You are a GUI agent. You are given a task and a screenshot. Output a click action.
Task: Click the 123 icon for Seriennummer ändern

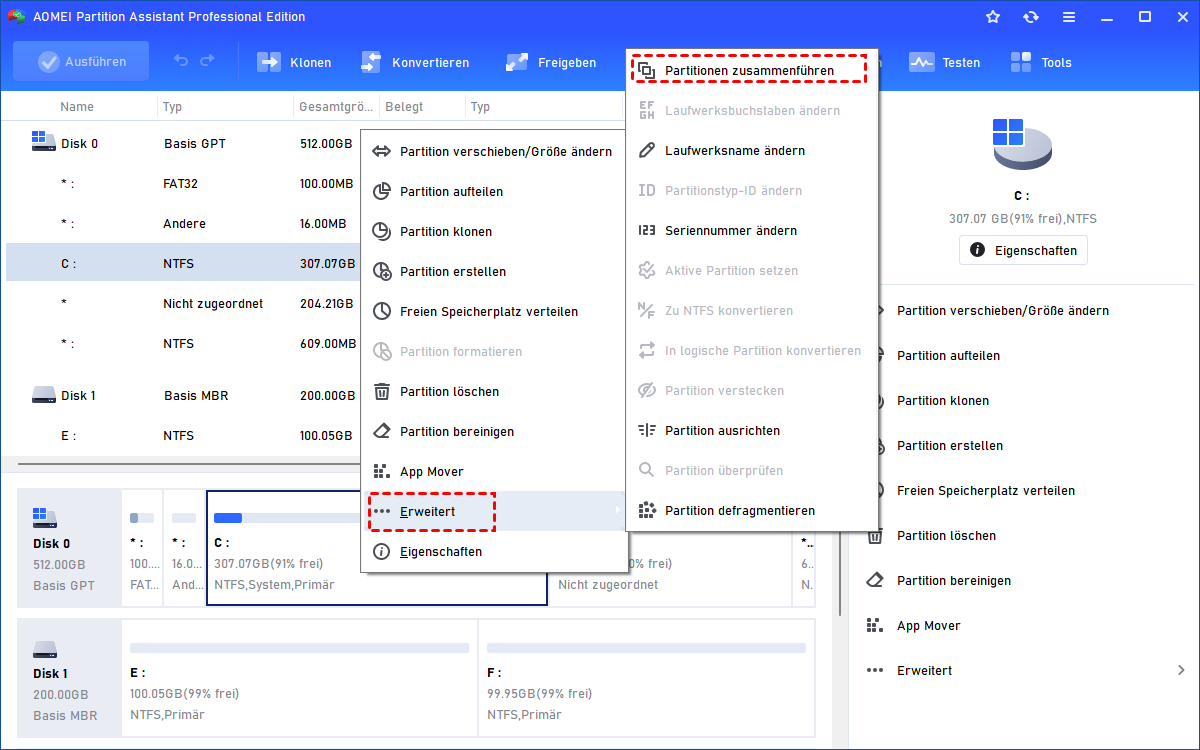click(647, 230)
